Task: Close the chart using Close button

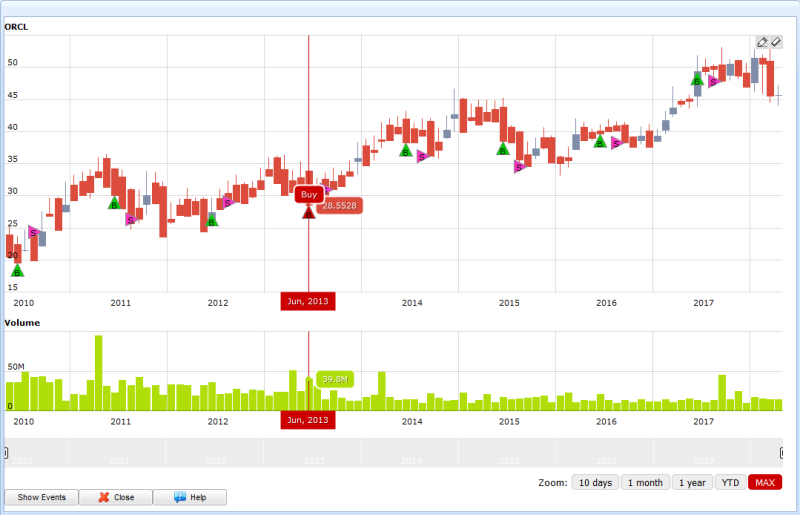Action: click(x=116, y=497)
